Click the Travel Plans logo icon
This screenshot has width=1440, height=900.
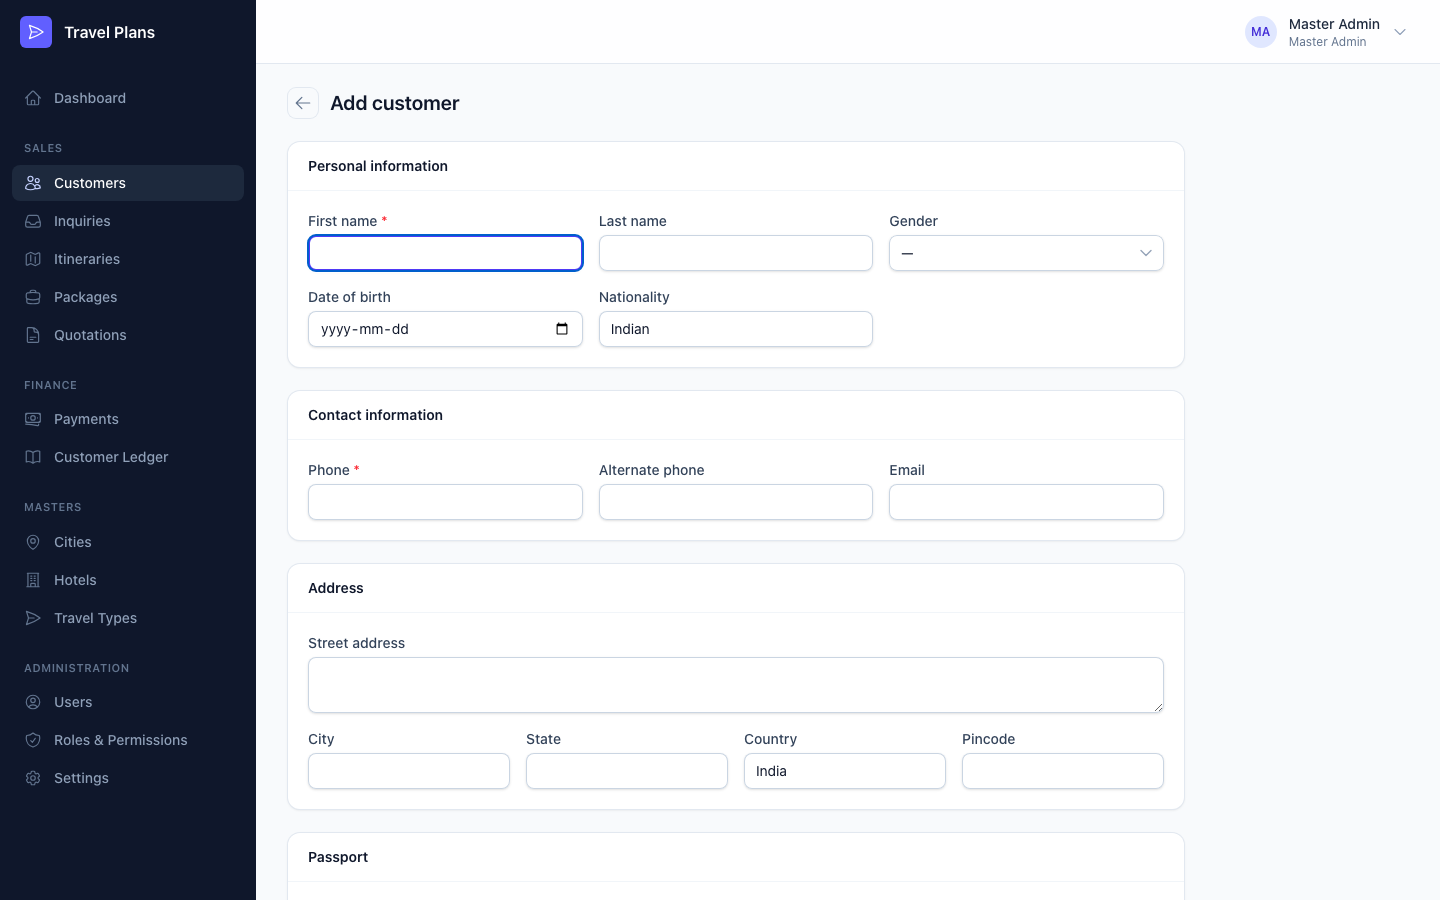click(36, 32)
